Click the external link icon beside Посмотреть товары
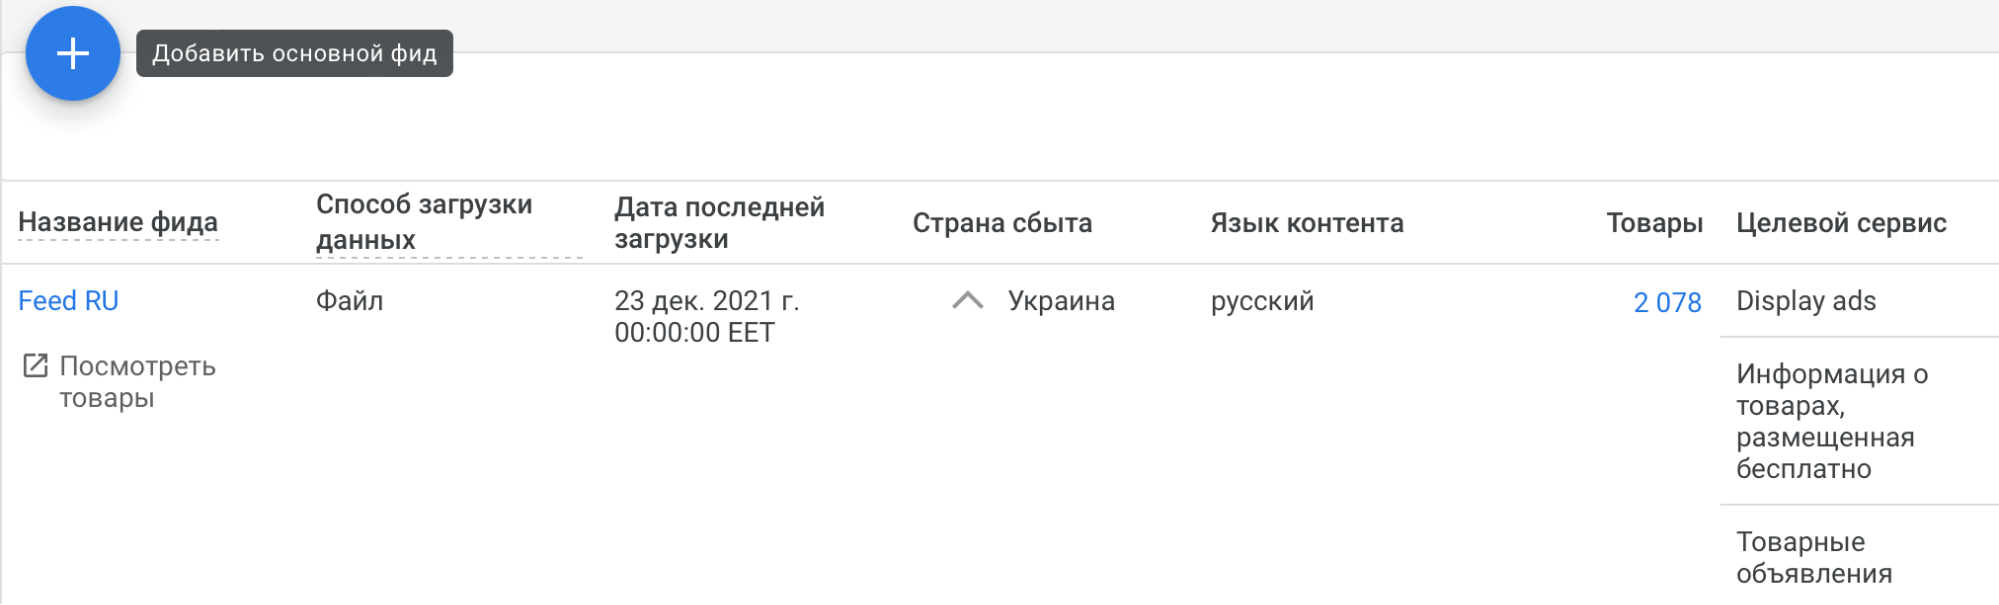 pos(35,366)
